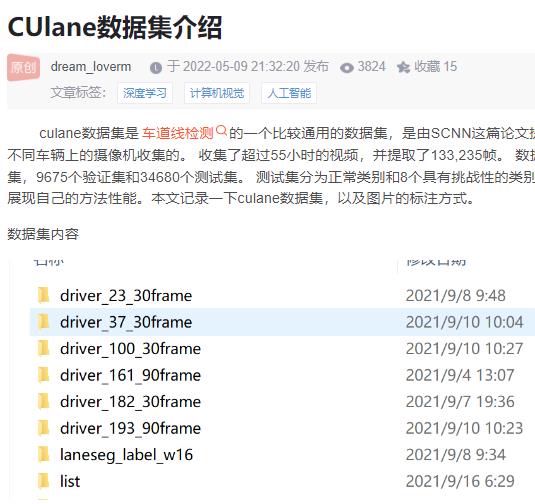Click folder icon of laneseg_label_w16

[44, 455]
